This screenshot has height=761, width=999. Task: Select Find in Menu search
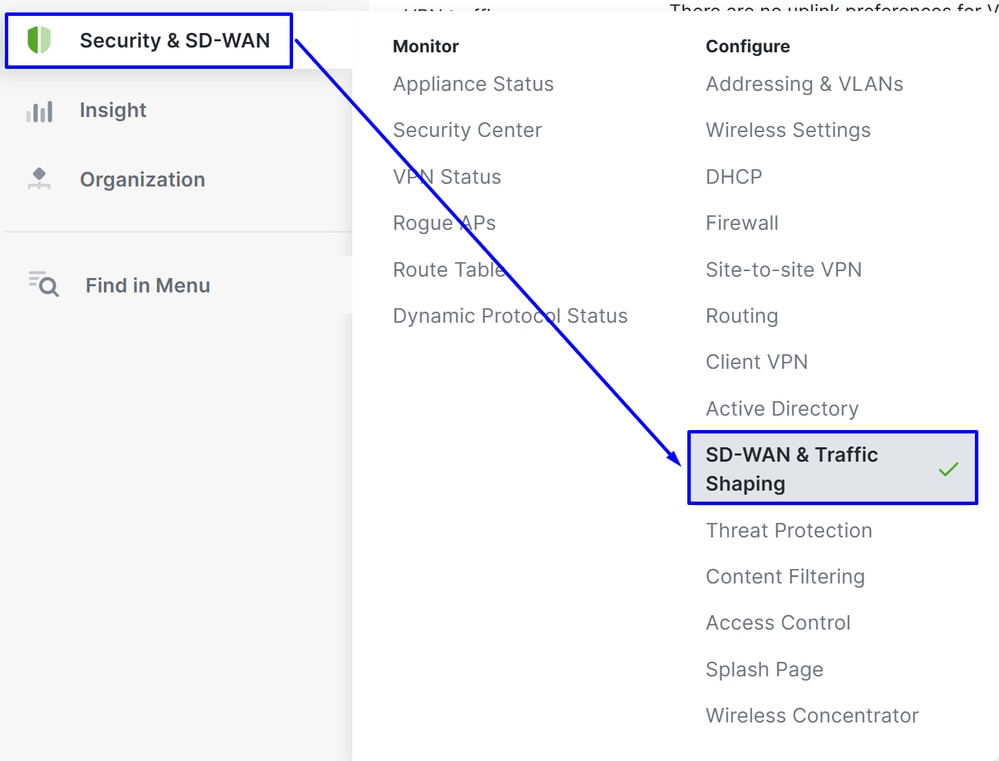tap(147, 285)
